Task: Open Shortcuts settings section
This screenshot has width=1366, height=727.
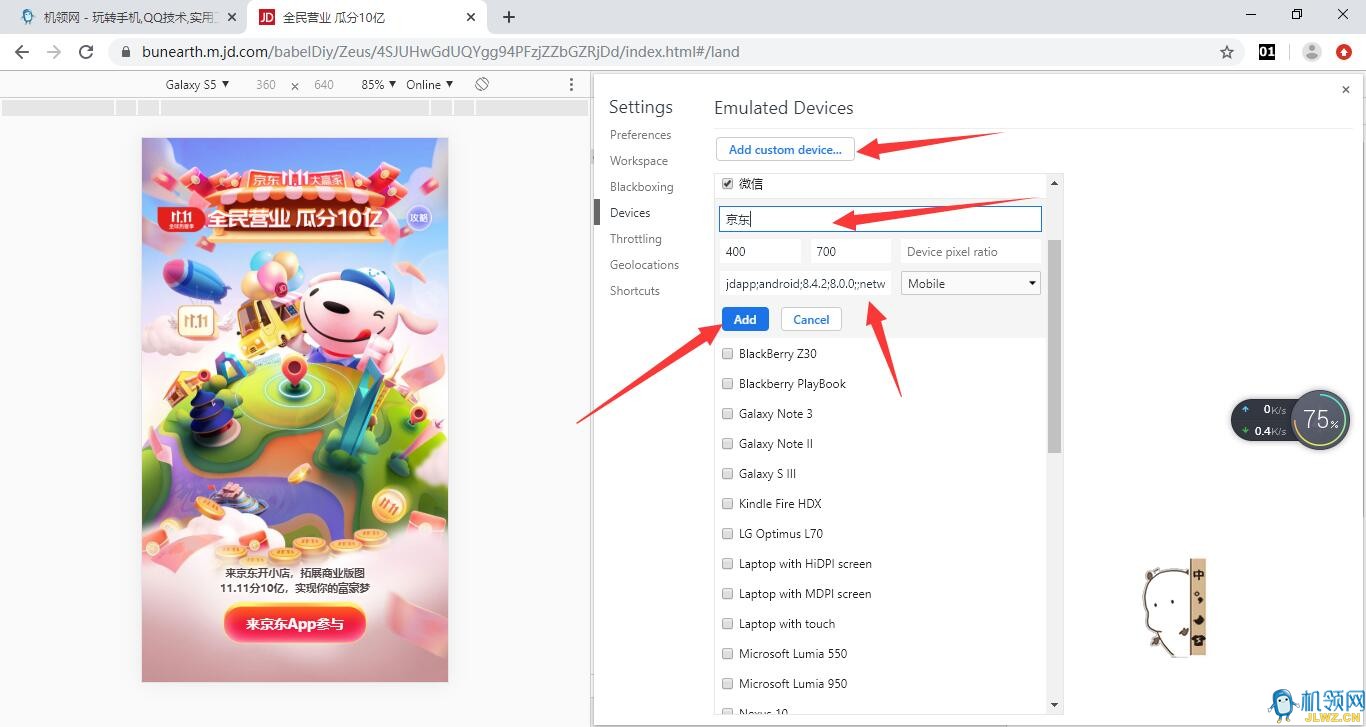Action: [635, 291]
